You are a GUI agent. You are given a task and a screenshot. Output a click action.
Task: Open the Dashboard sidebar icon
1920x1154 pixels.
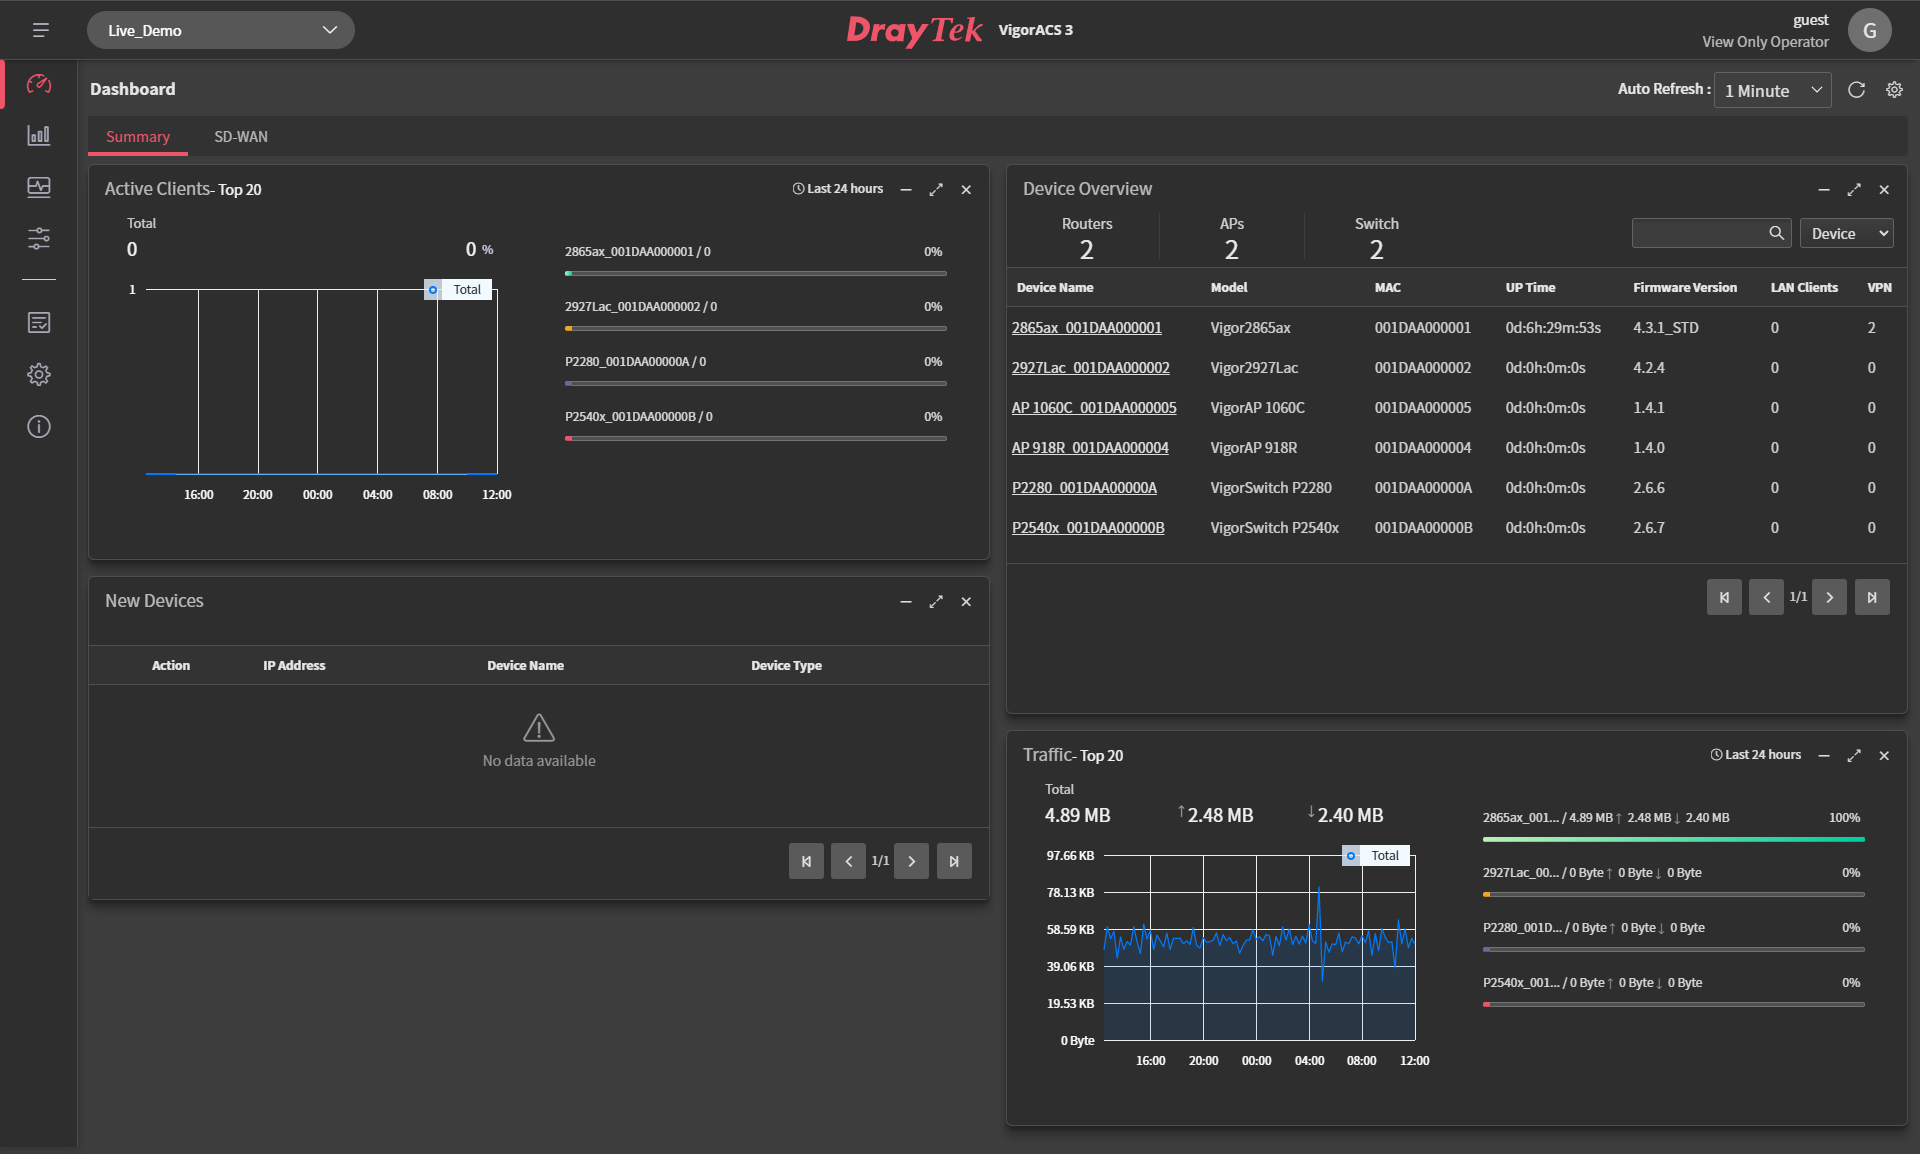click(x=39, y=84)
